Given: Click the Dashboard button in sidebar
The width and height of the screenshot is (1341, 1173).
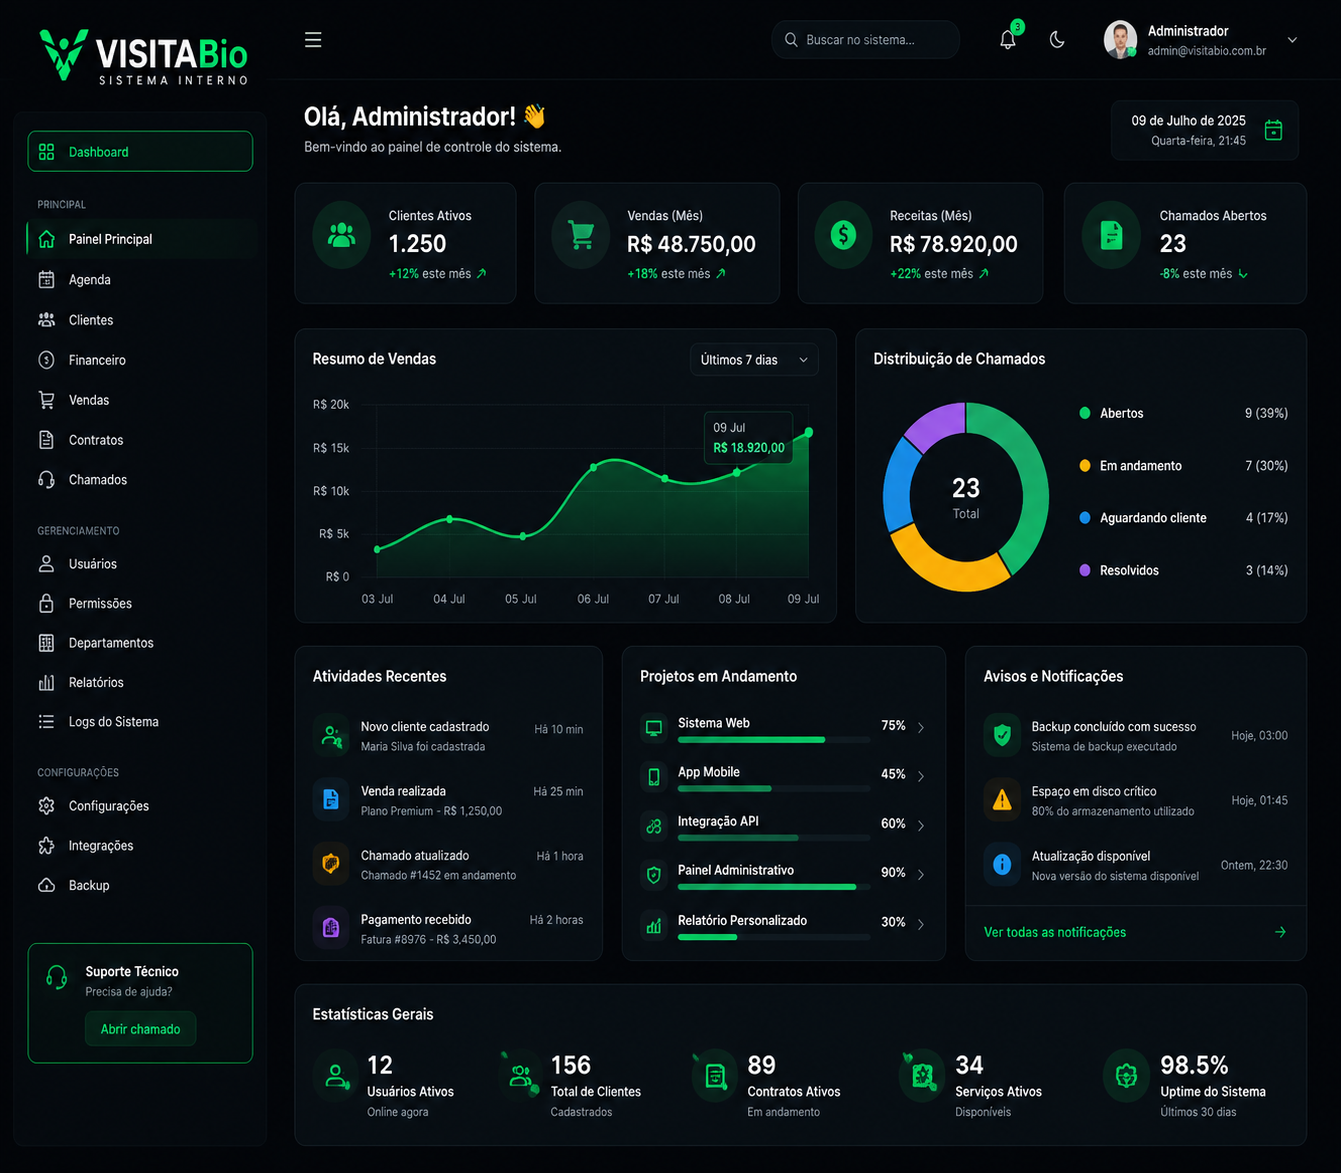Looking at the screenshot, I should [x=140, y=152].
